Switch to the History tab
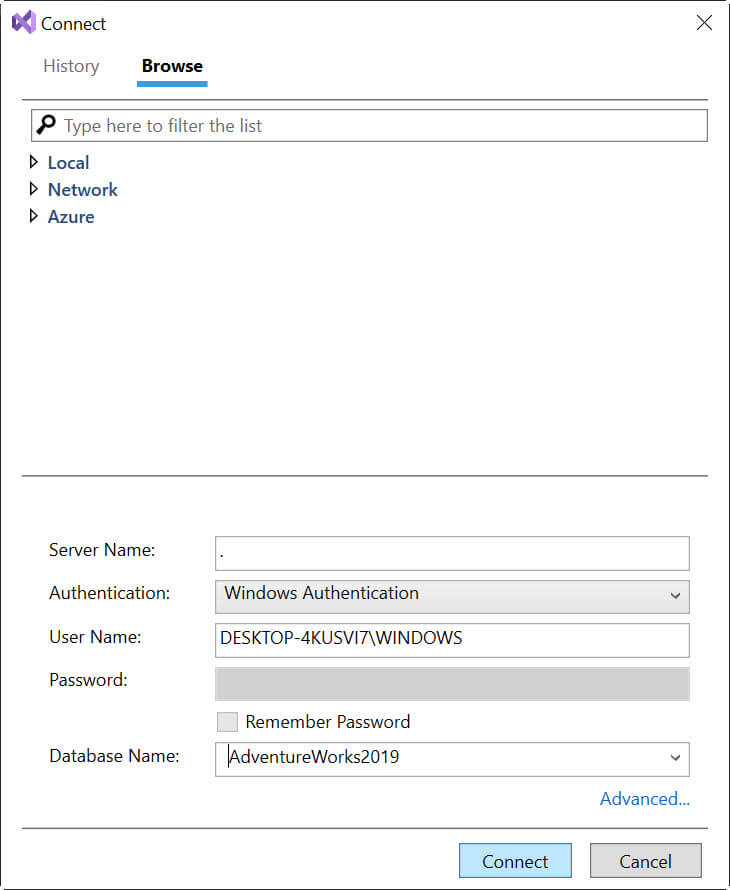730x890 pixels. pyautogui.click(x=71, y=66)
